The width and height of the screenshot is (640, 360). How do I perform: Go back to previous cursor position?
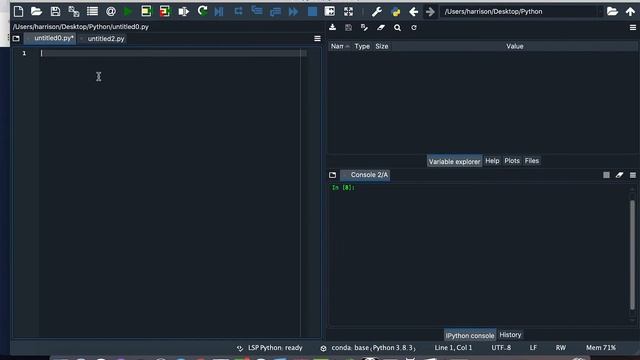tap(413, 11)
